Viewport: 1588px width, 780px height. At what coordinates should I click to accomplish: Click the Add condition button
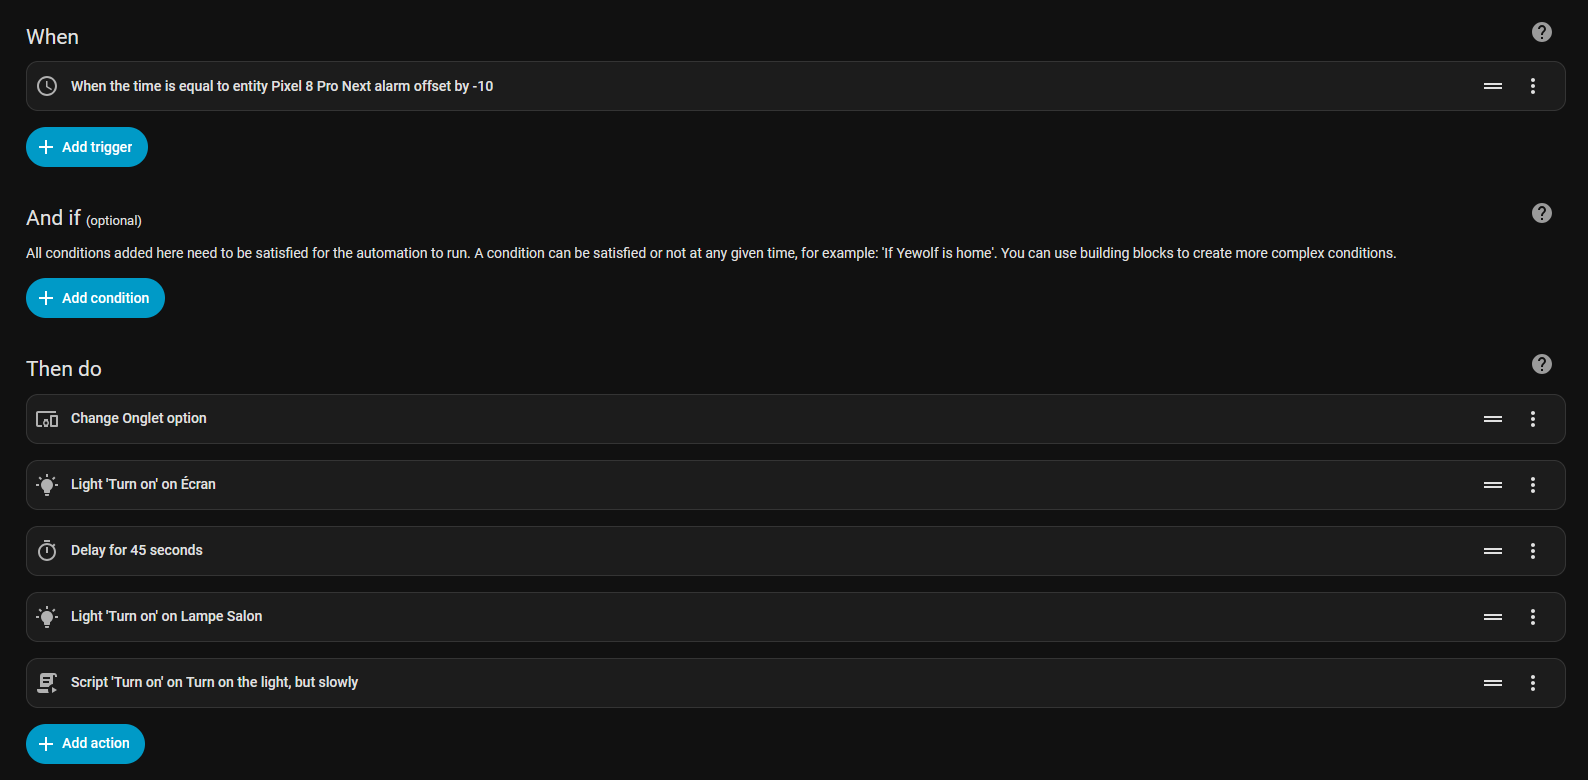(x=95, y=298)
